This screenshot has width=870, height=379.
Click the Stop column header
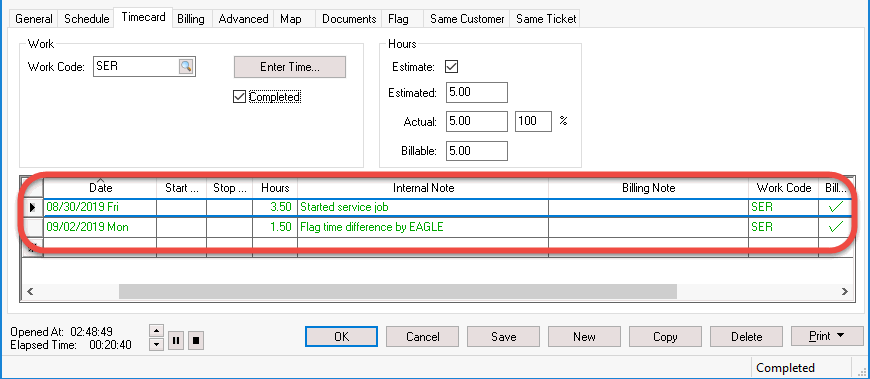230,188
